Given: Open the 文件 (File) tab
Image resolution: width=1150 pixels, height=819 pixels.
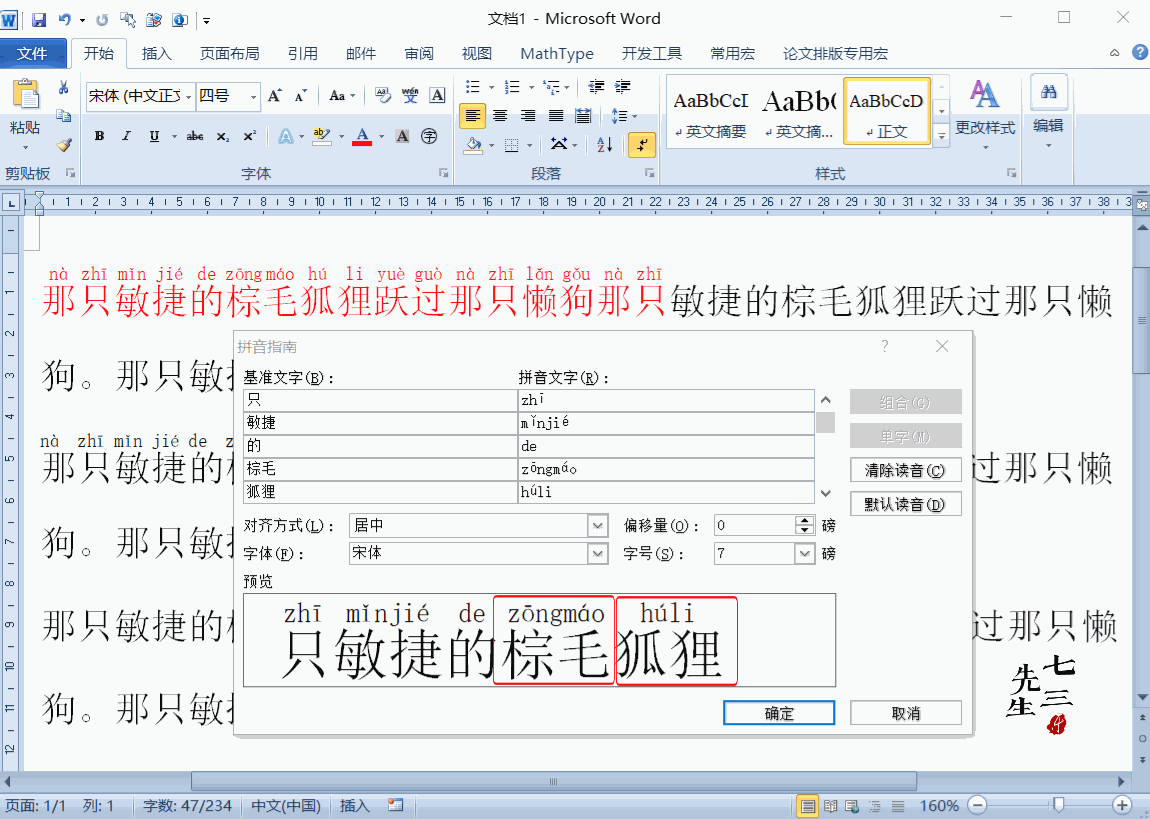Looking at the screenshot, I should click(x=32, y=54).
